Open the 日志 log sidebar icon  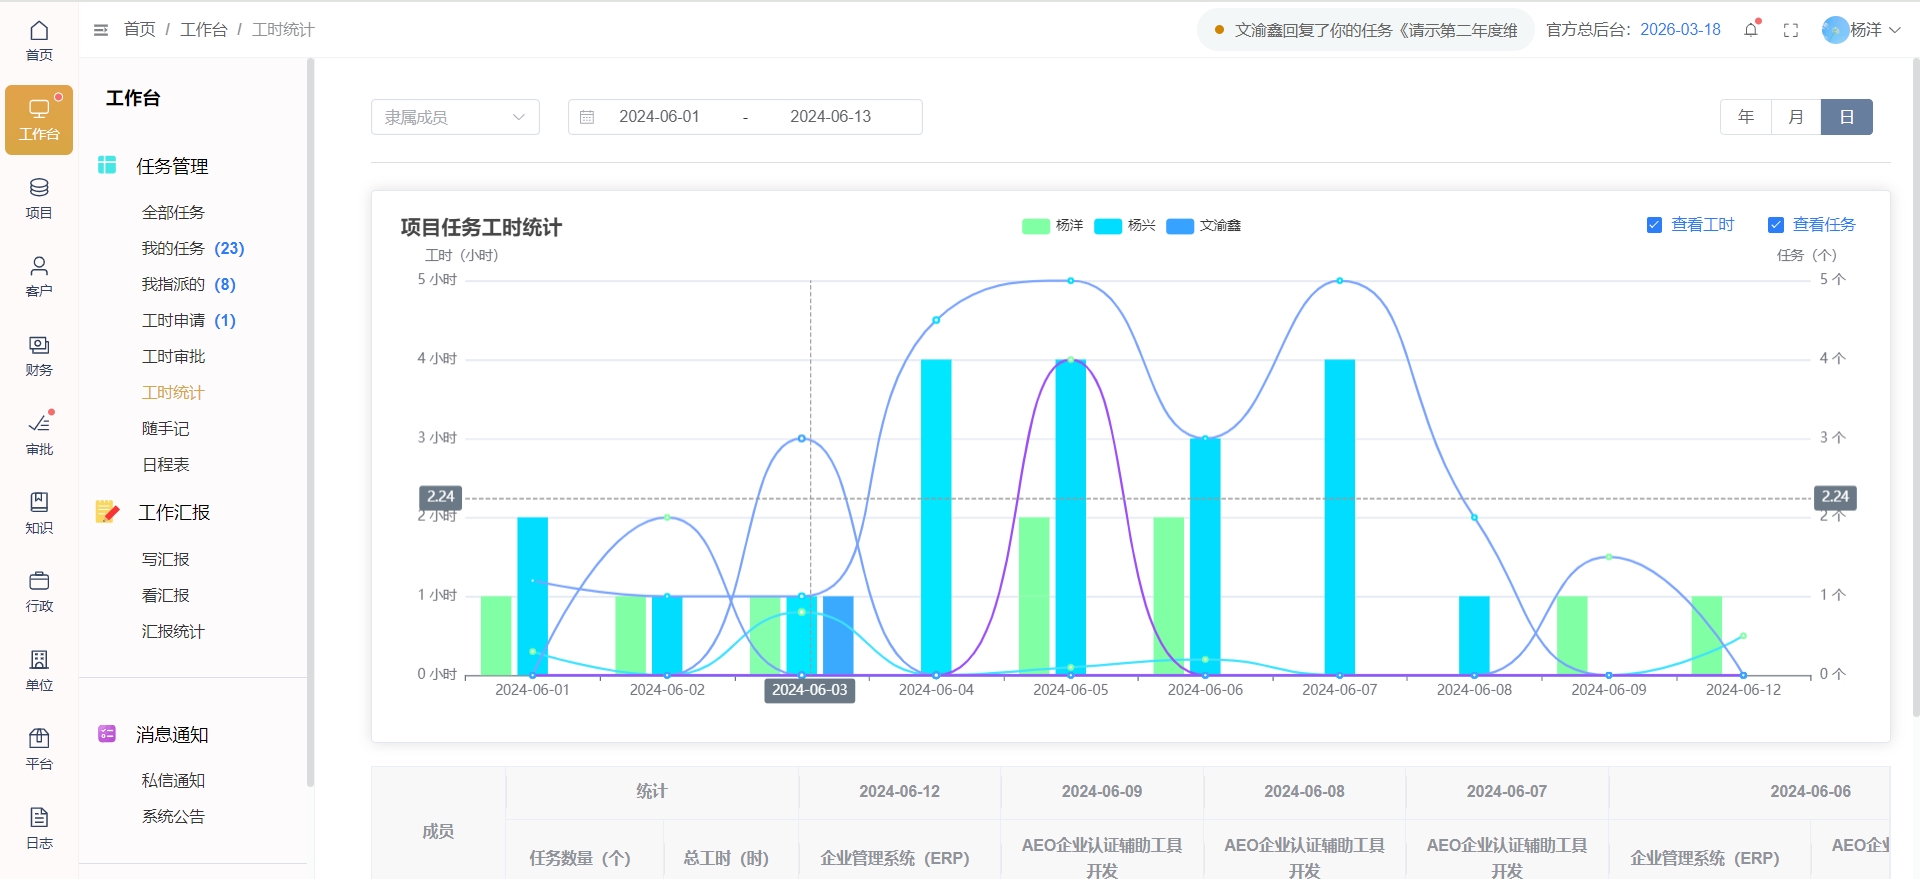39,829
